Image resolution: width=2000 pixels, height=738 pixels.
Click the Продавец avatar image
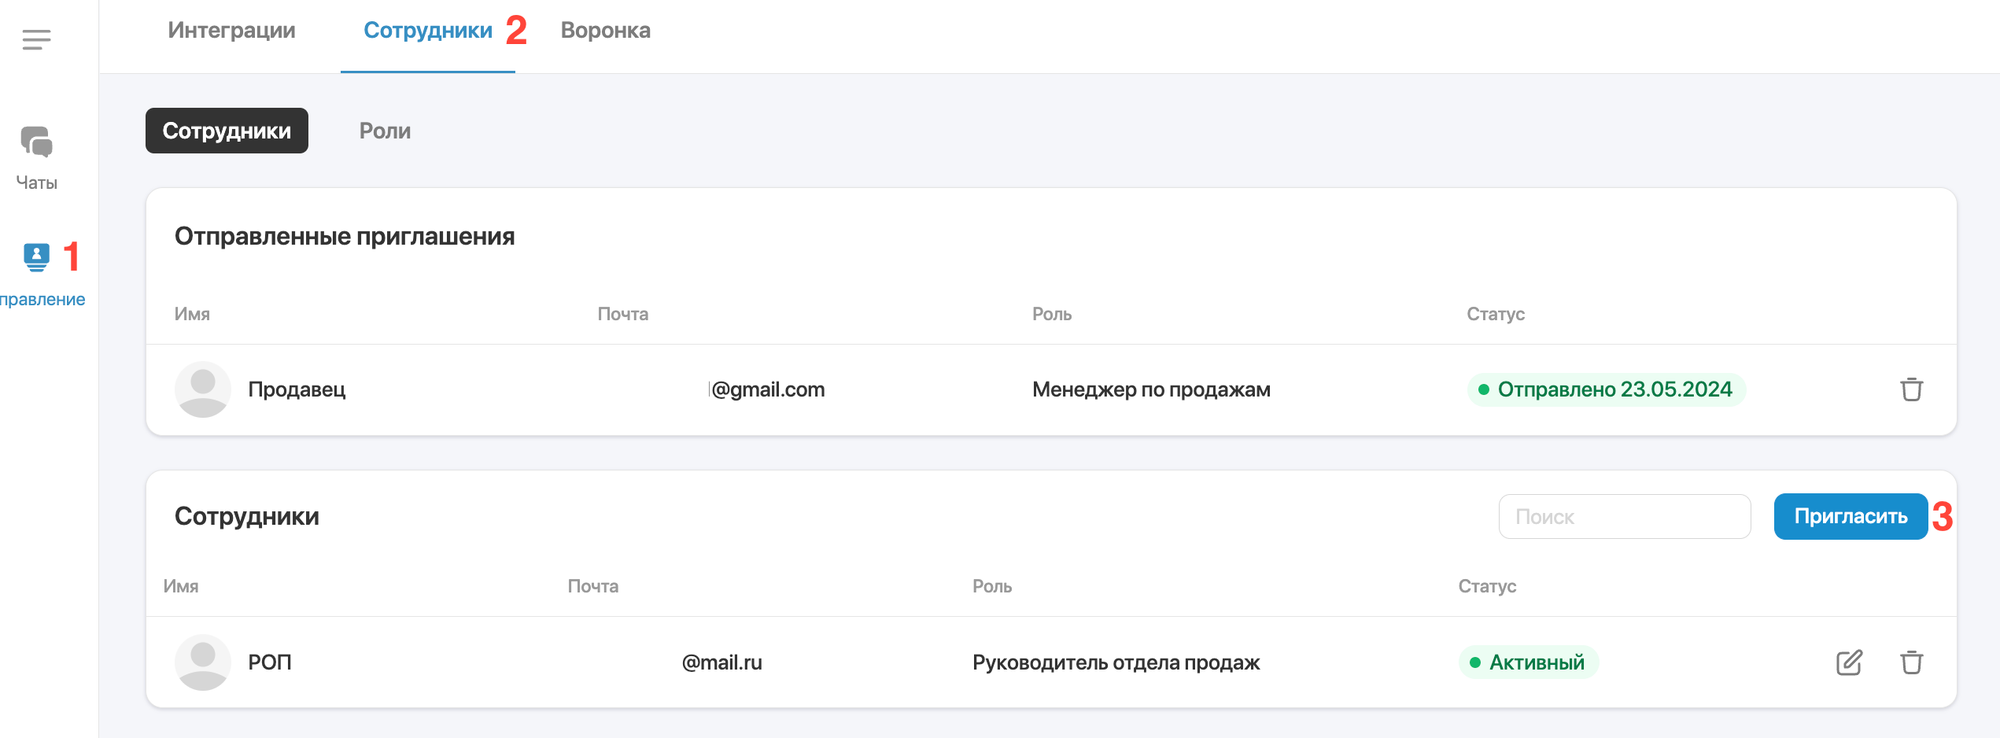coord(203,389)
